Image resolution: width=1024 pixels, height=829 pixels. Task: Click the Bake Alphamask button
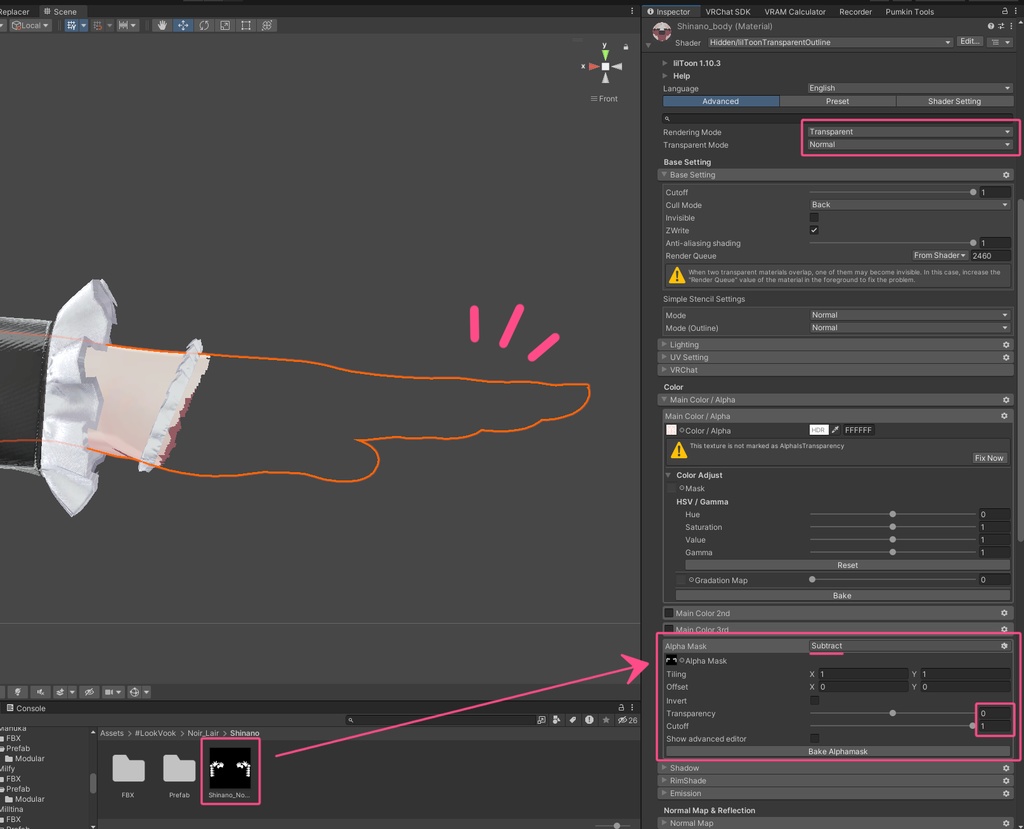[x=837, y=751]
